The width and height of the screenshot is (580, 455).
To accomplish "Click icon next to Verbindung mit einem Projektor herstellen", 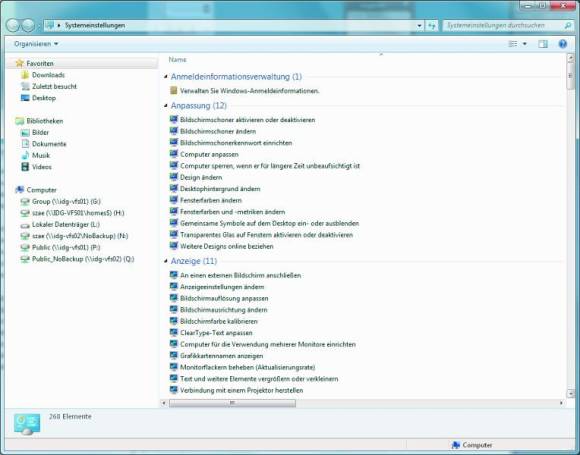I will pyautogui.click(x=173, y=389).
